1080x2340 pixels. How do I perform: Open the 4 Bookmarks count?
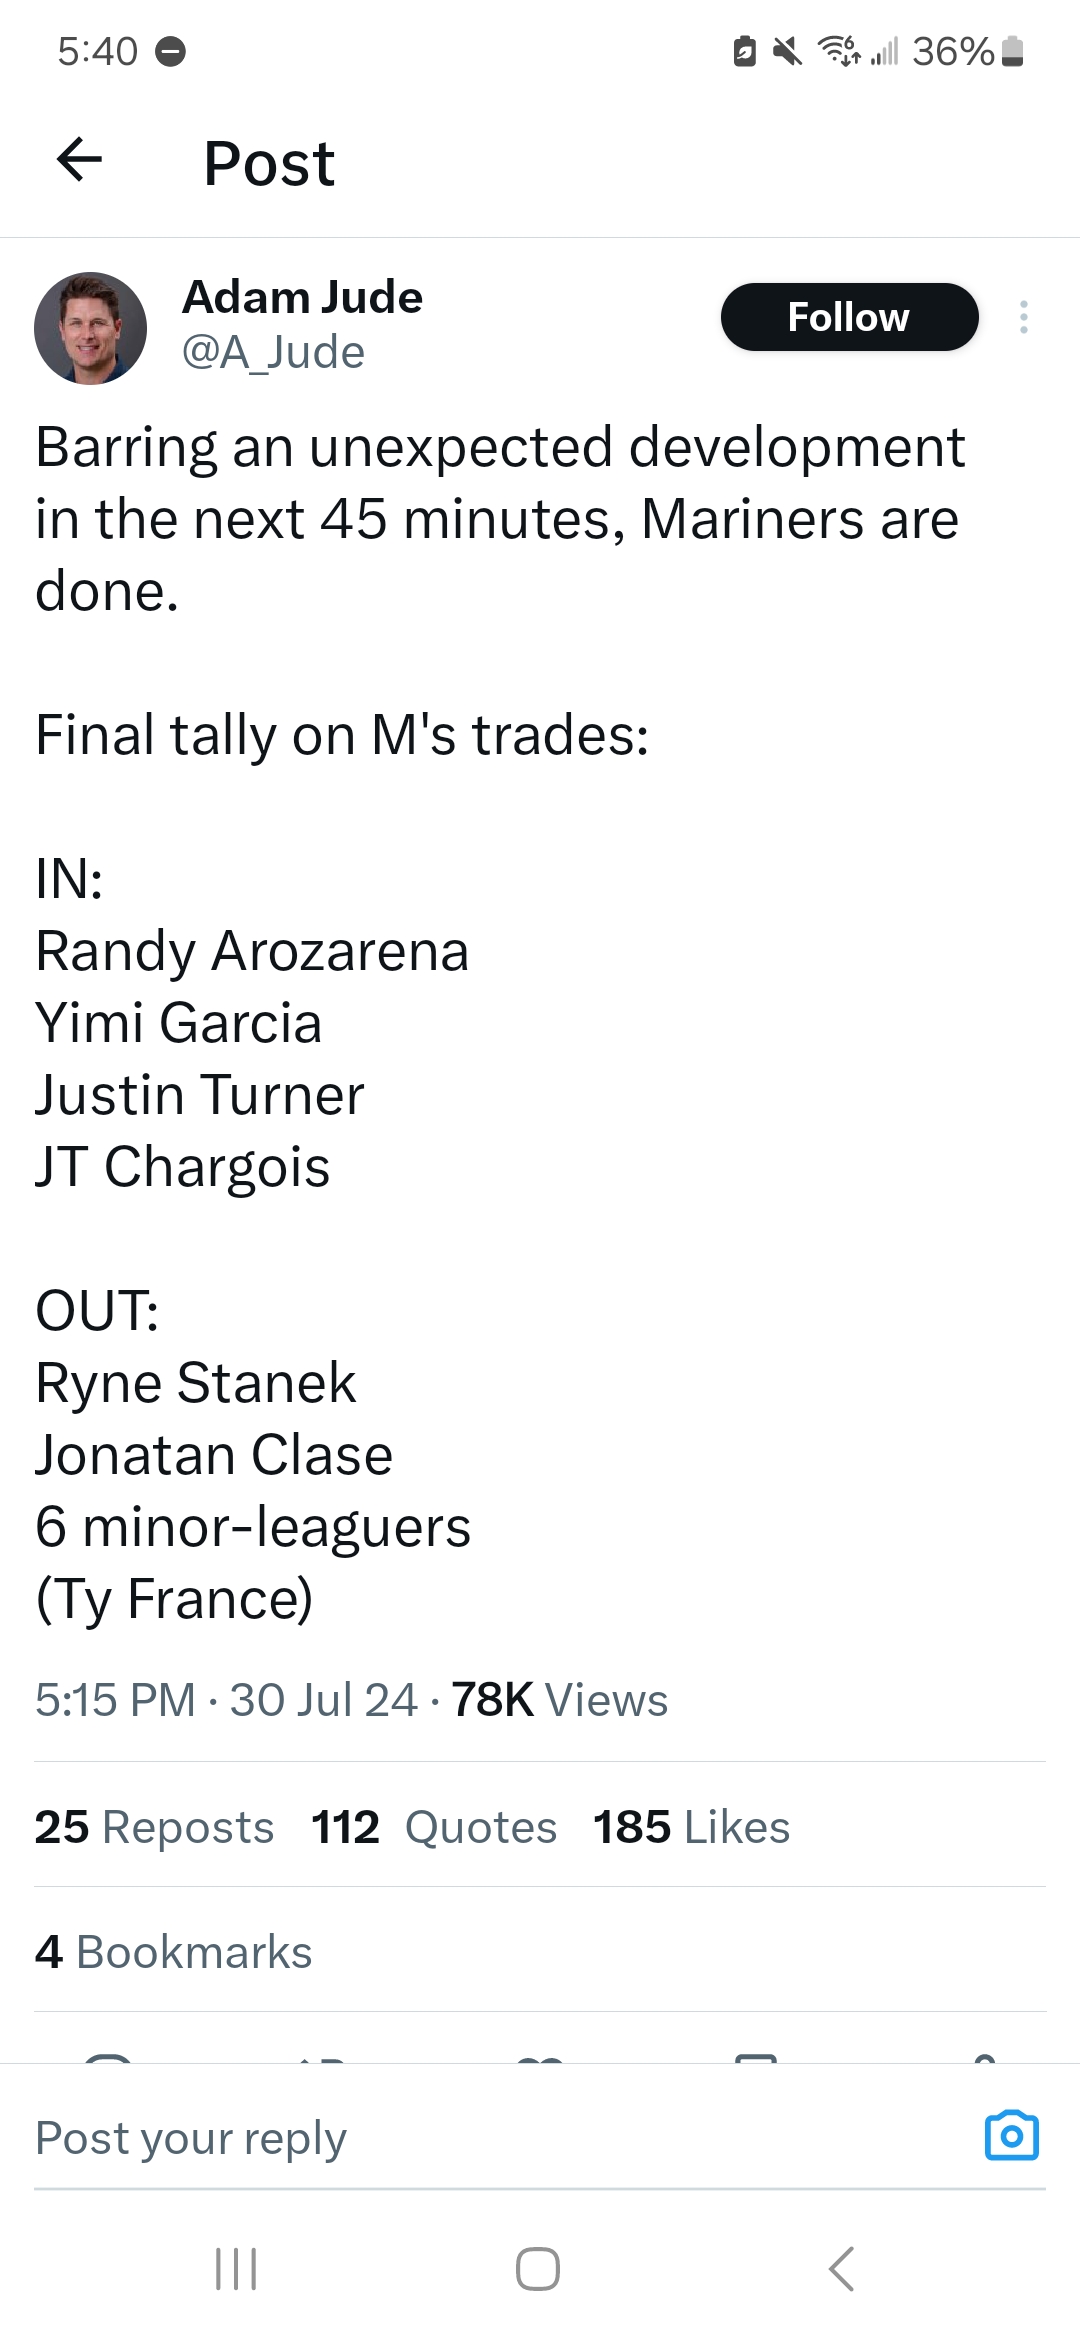tap(173, 1952)
